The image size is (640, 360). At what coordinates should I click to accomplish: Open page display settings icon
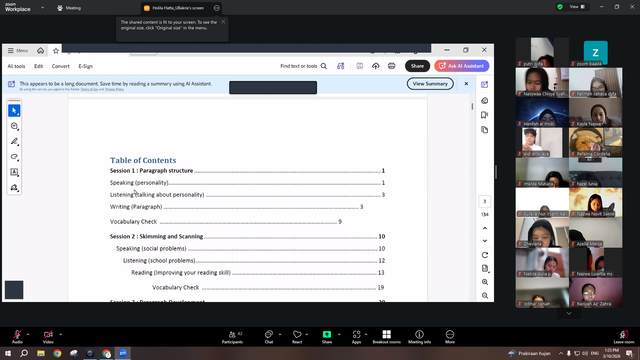484,269
